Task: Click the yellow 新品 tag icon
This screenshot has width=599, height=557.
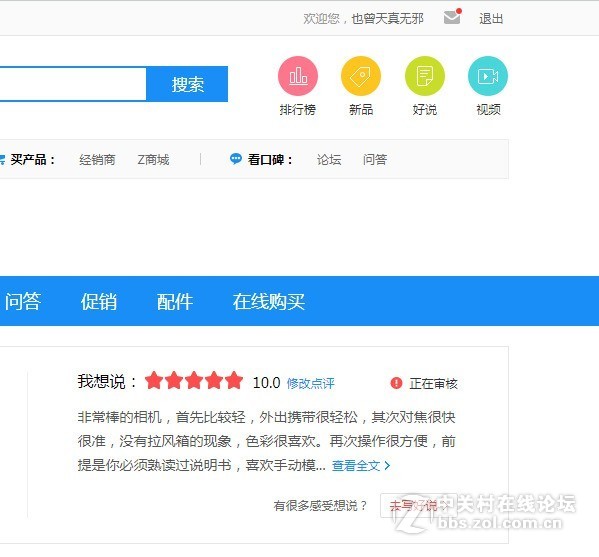Action: 361,76
